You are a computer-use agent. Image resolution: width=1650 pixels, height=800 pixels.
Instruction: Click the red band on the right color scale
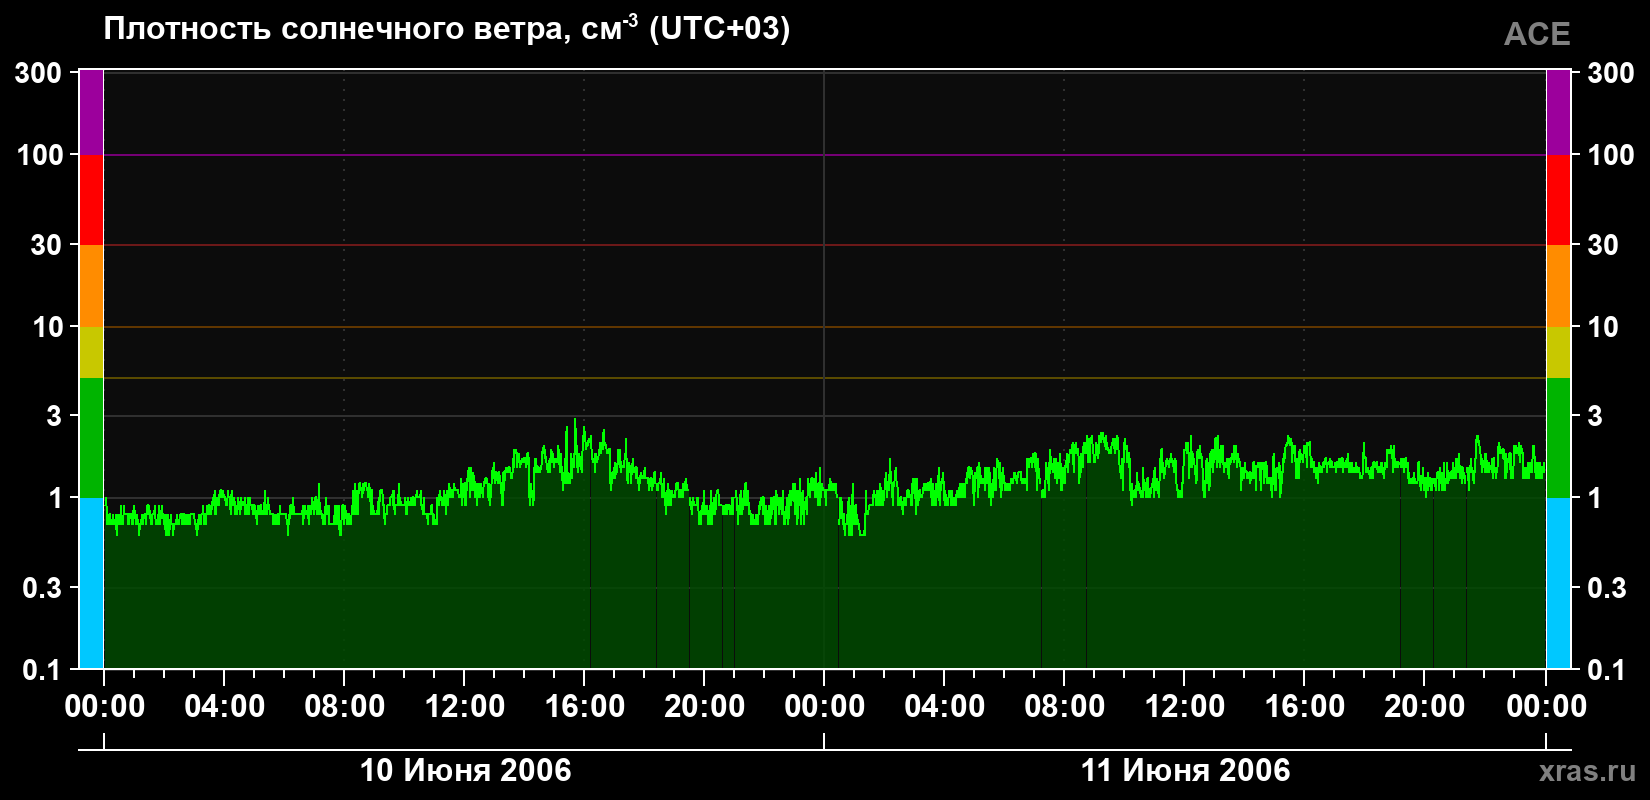coord(1558,200)
